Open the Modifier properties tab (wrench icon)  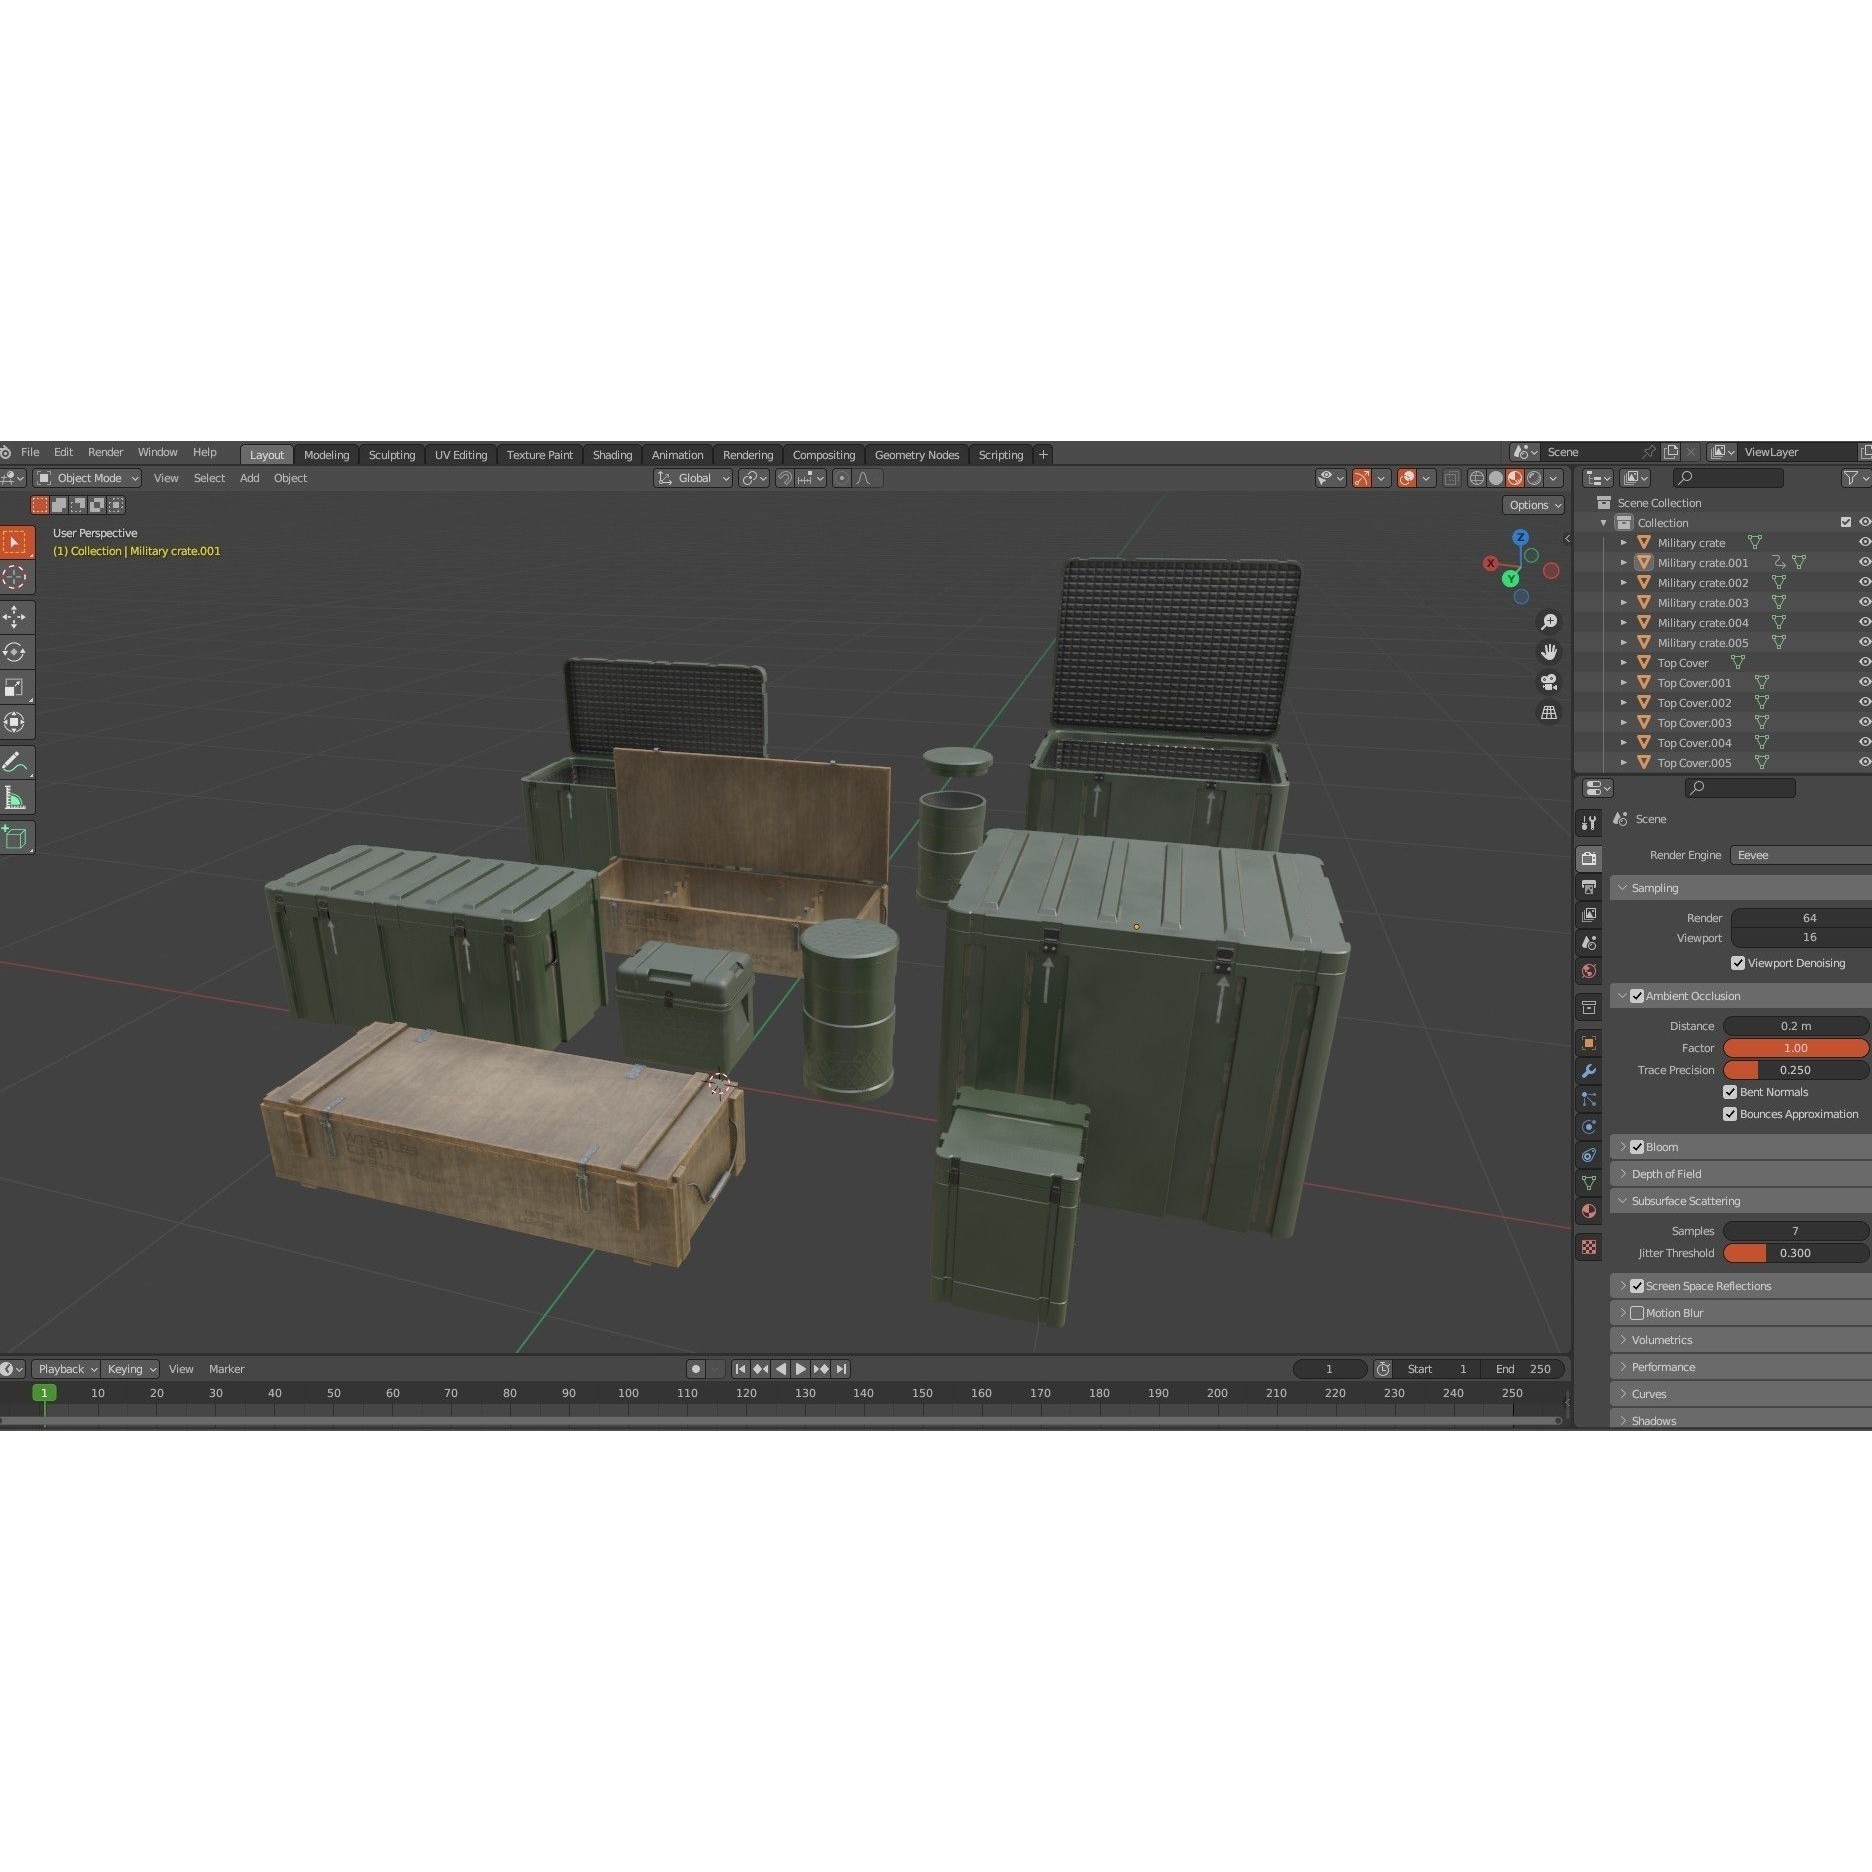(x=1589, y=1070)
